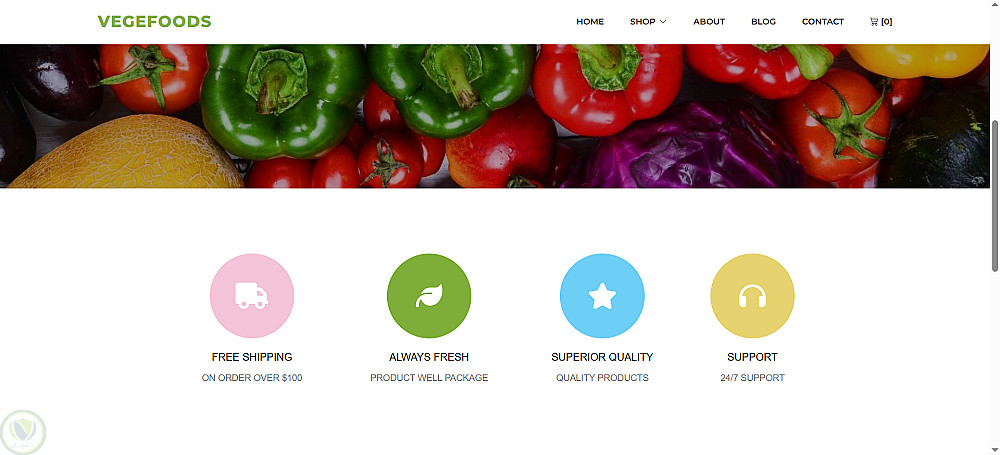The image size is (1000, 455).
Task: Click the yellow headphones Support icon
Action: tap(753, 295)
